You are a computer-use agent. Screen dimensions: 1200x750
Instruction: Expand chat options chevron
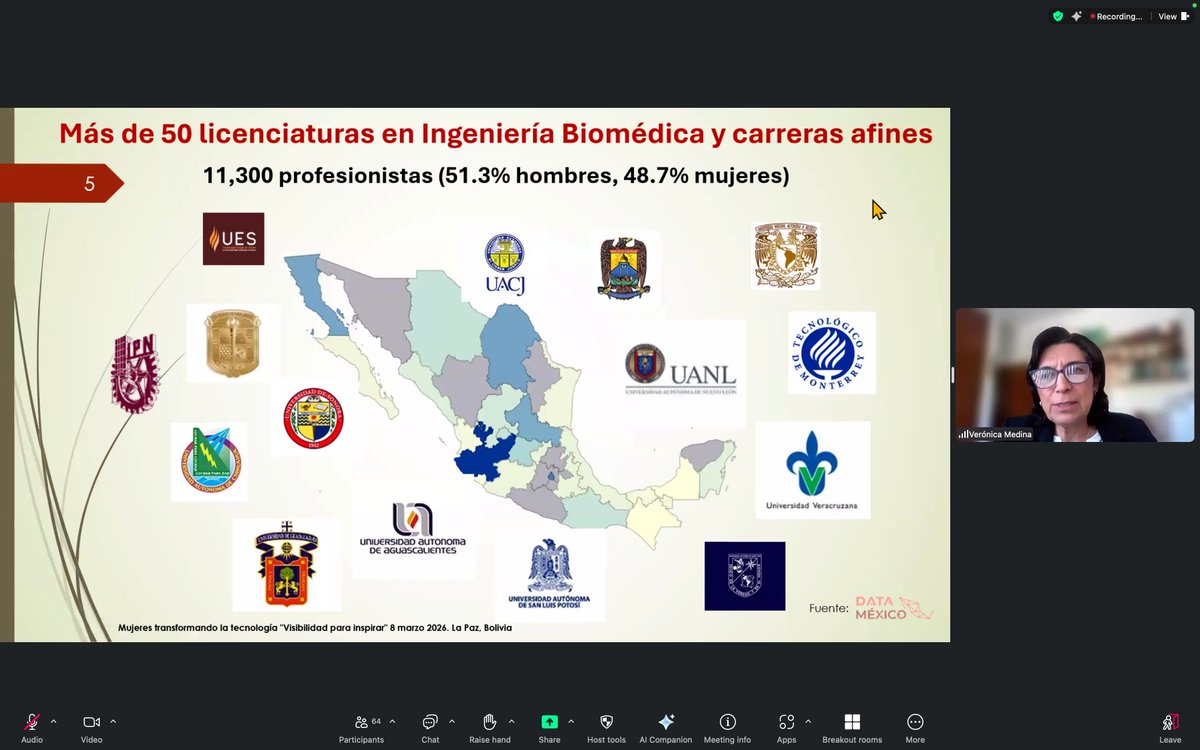(x=451, y=721)
